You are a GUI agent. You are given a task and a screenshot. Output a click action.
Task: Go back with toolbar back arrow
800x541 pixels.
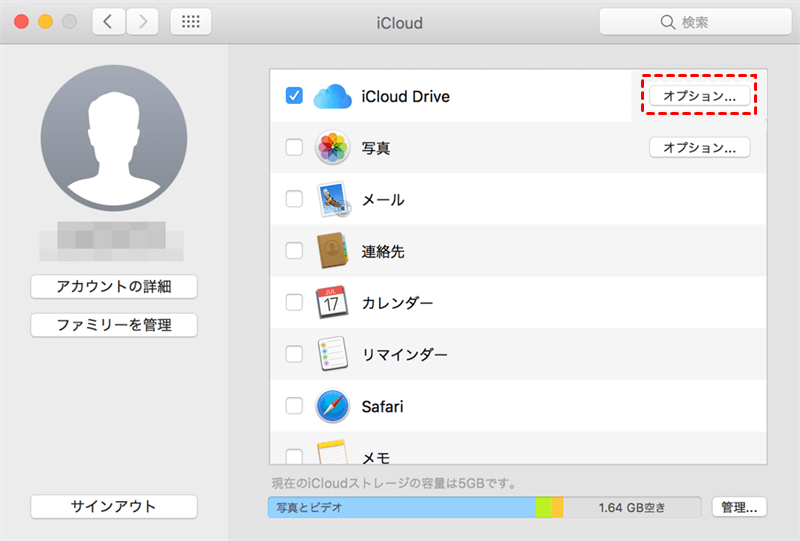(109, 22)
